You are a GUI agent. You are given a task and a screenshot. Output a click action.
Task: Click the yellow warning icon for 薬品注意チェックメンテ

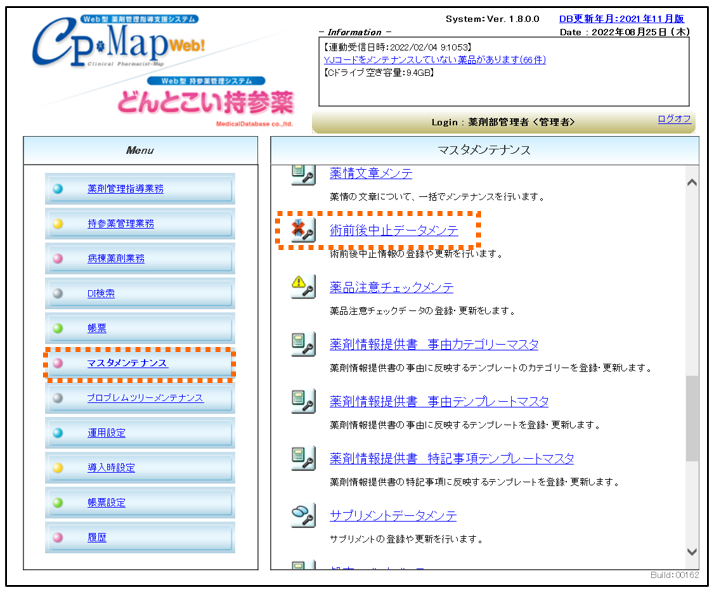(302, 287)
